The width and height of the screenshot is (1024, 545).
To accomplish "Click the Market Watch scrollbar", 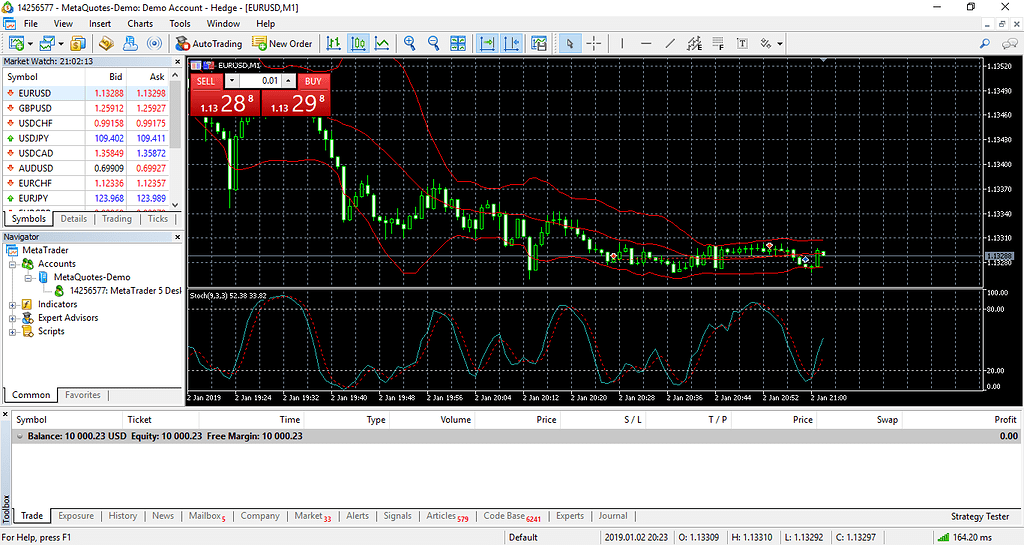I will coord(176,140).
